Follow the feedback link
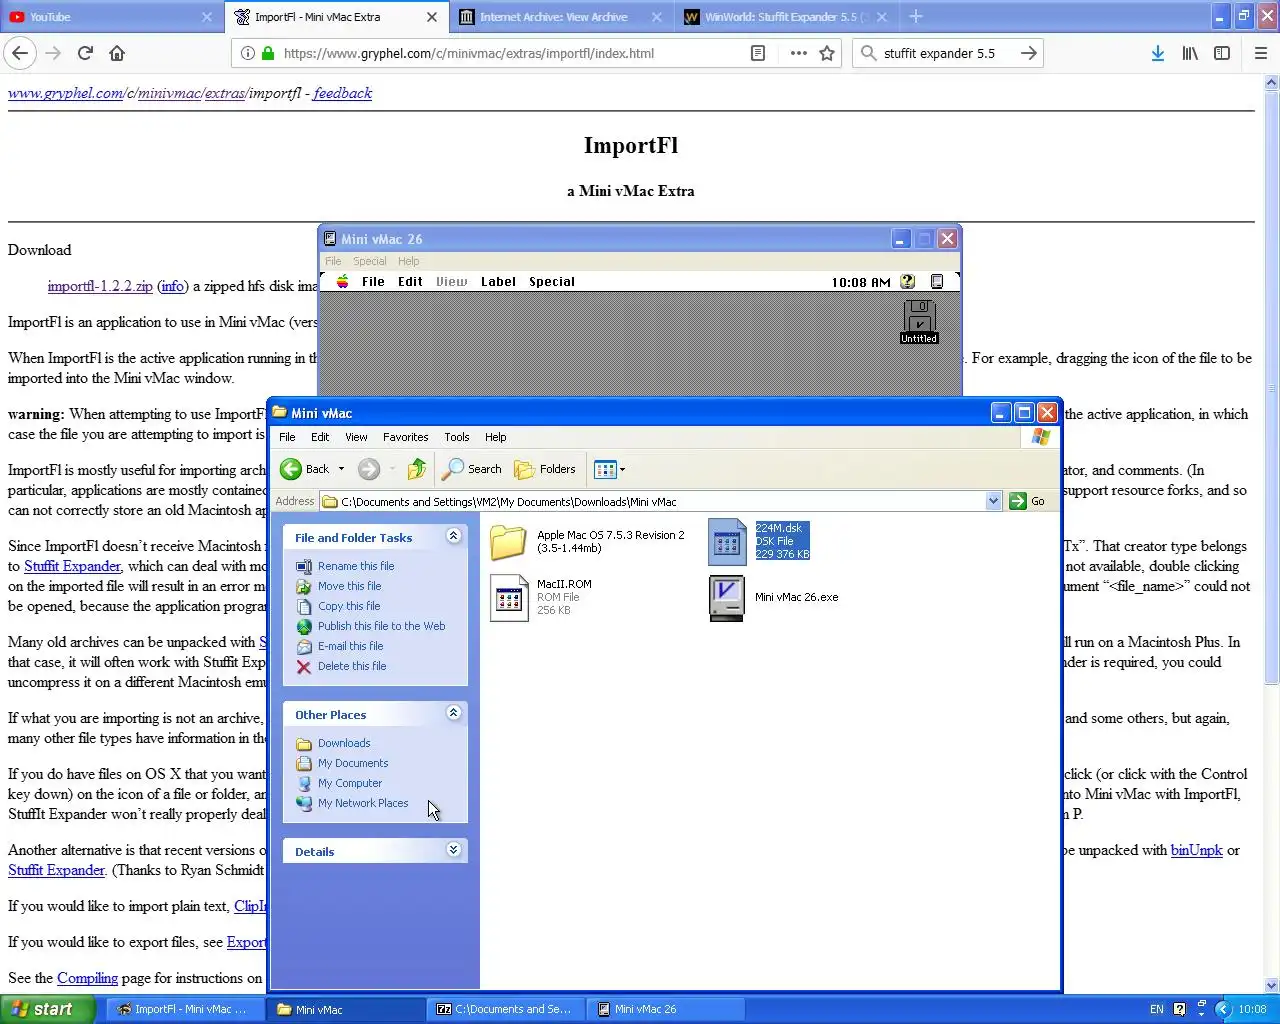Image resolution: width=1280 pixels, height=1024 pixels. pos(342,93)
